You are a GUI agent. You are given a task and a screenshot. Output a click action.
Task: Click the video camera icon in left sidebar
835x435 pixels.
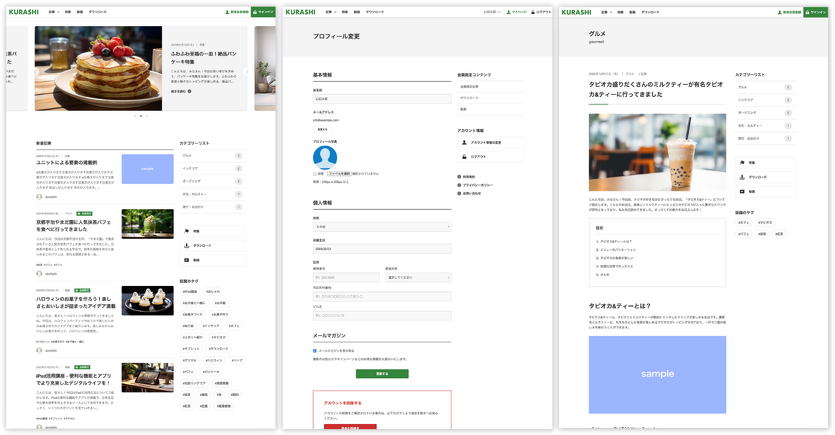pyautogui.click(x=186, y=260)
